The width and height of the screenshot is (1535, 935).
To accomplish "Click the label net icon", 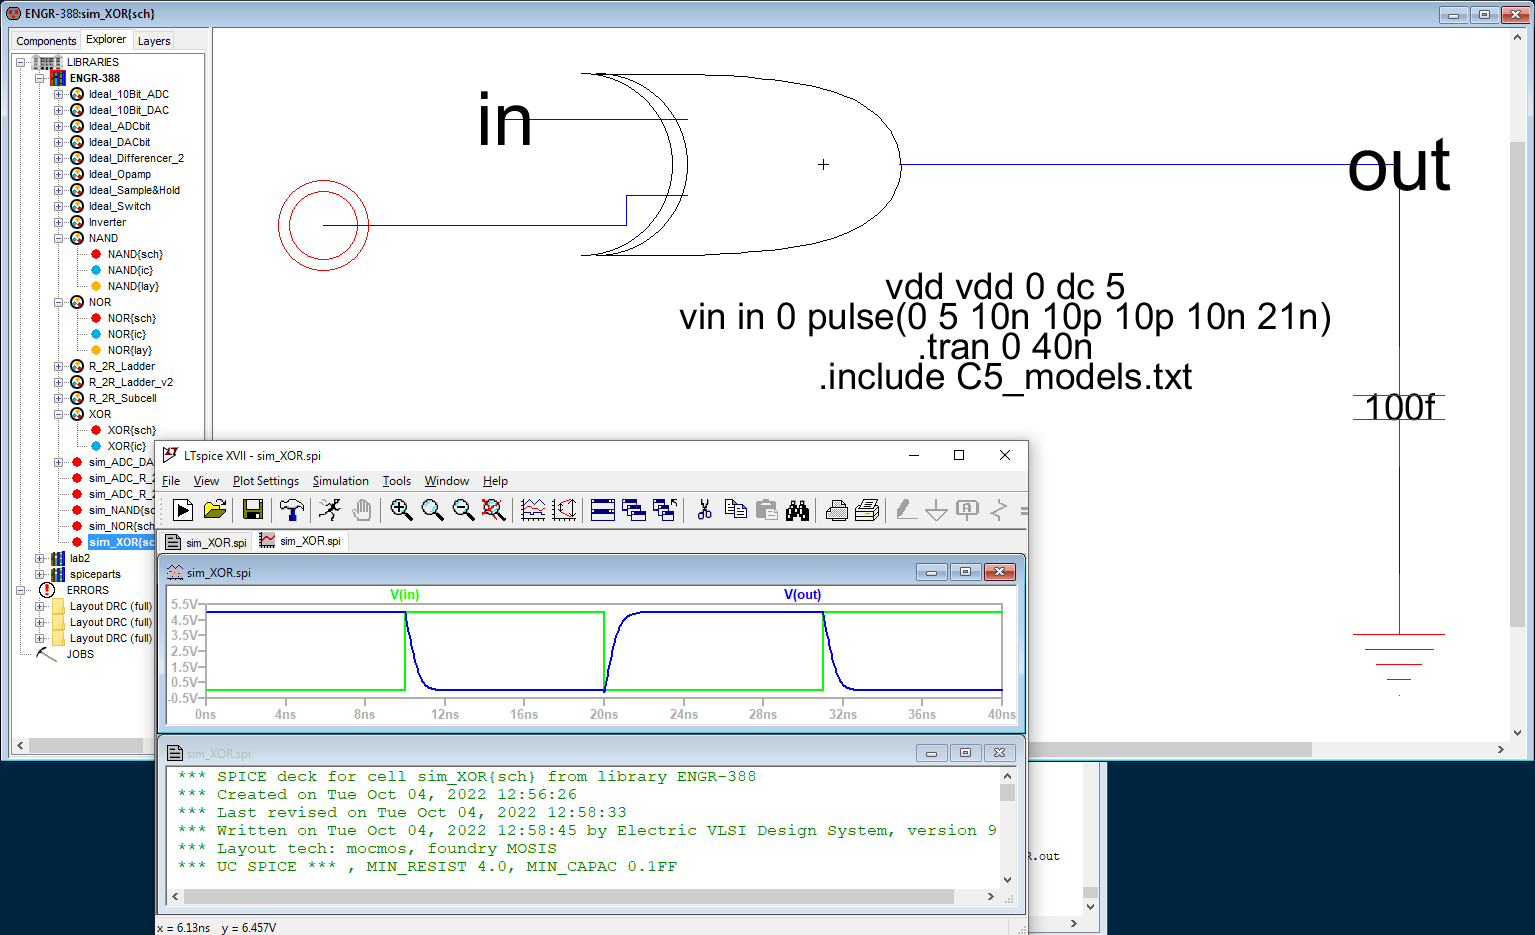I will click(967, 510).
